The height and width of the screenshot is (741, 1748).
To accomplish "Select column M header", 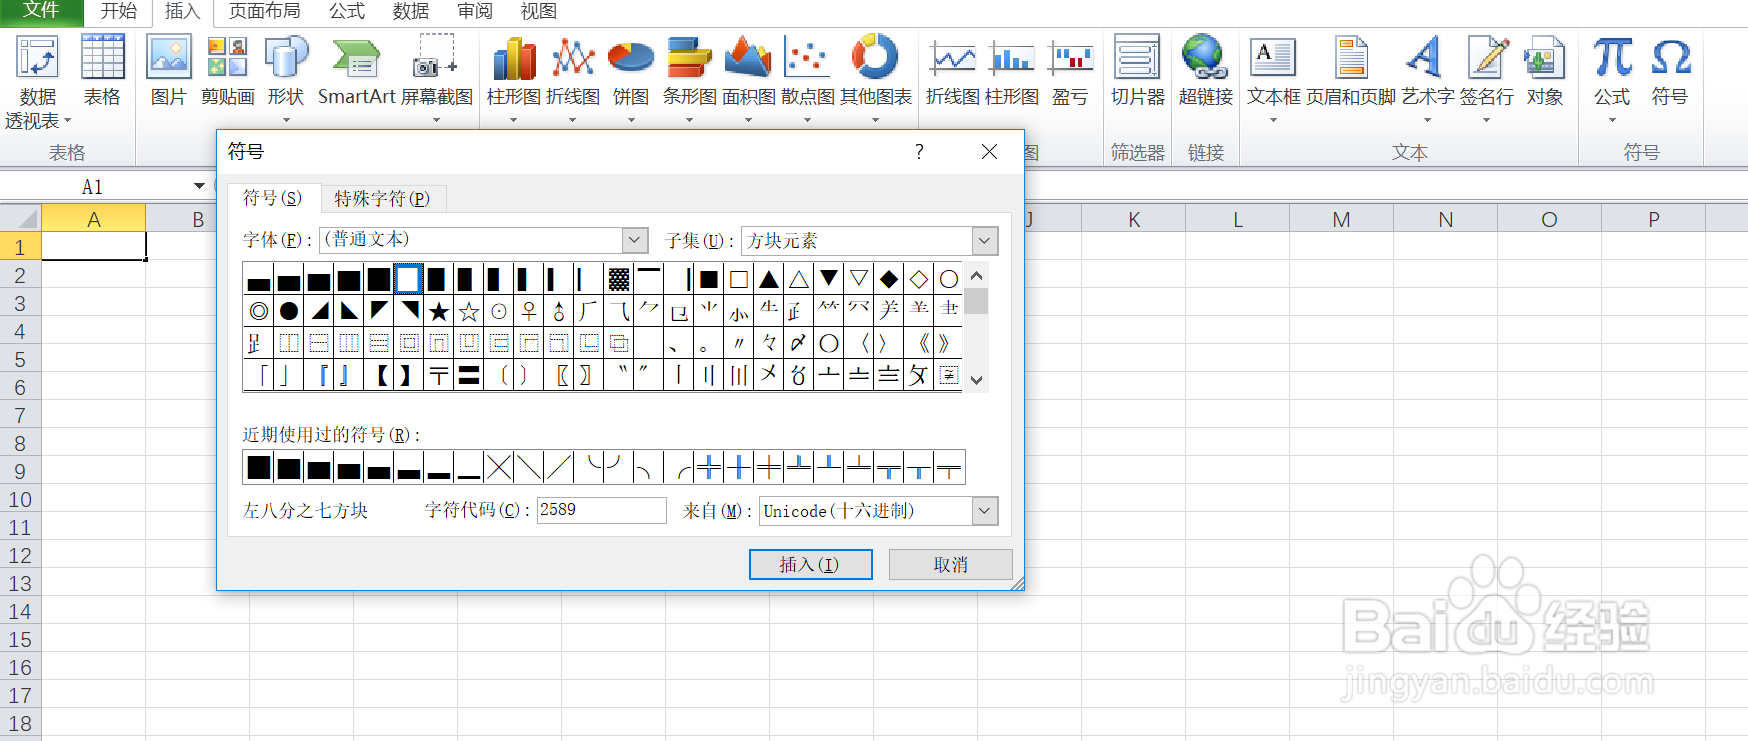I will coord(1341,219).
